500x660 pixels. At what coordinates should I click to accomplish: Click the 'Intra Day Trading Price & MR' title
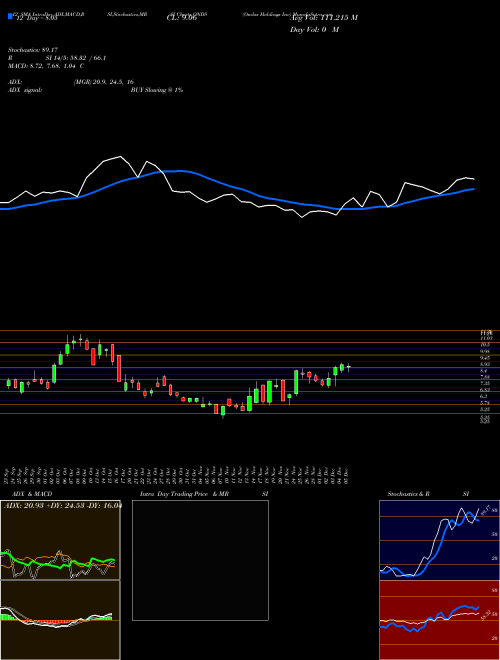click(x=185, y=494)
